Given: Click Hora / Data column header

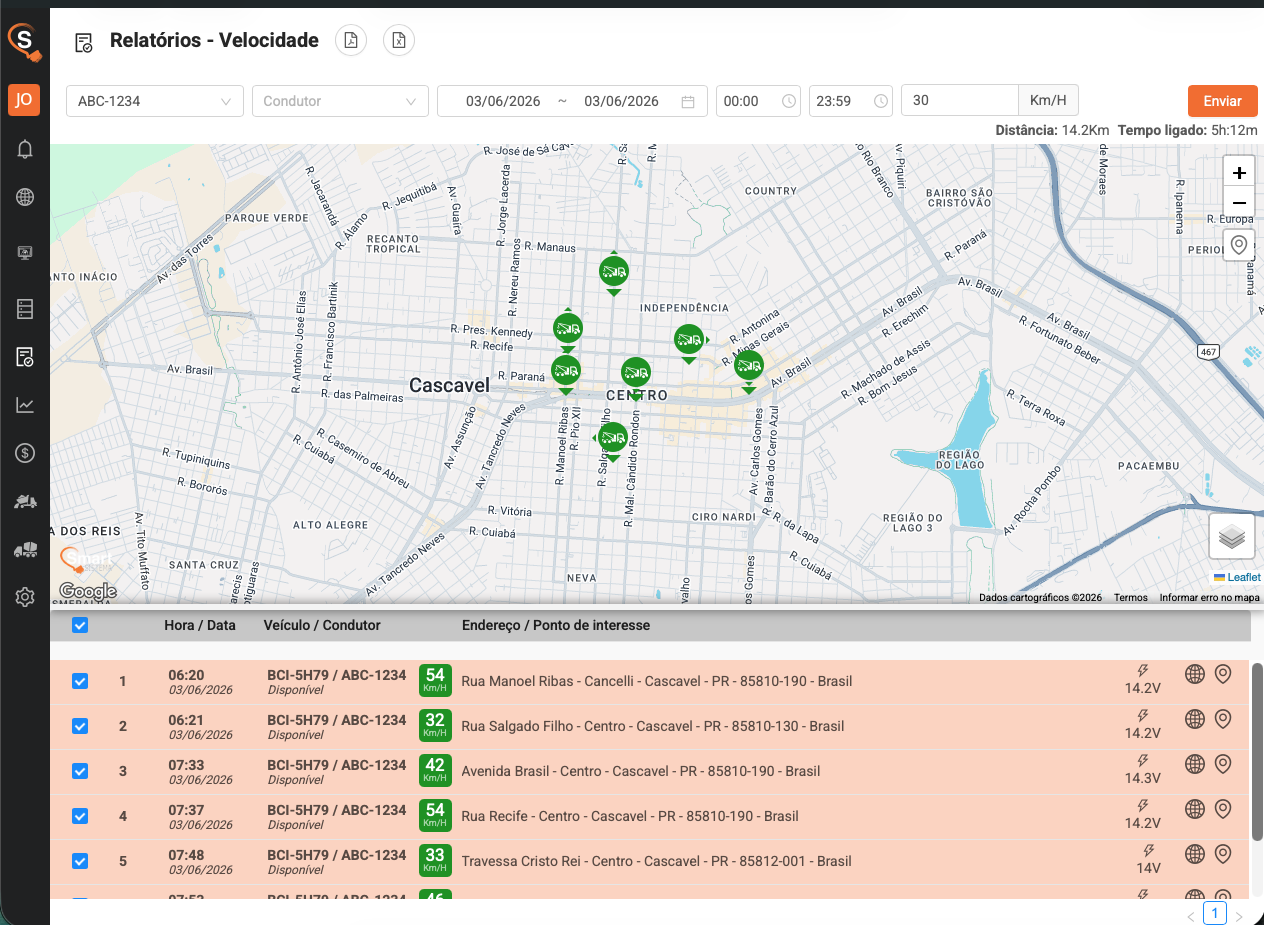Looking at the screenshot, I should coord(200,625).
